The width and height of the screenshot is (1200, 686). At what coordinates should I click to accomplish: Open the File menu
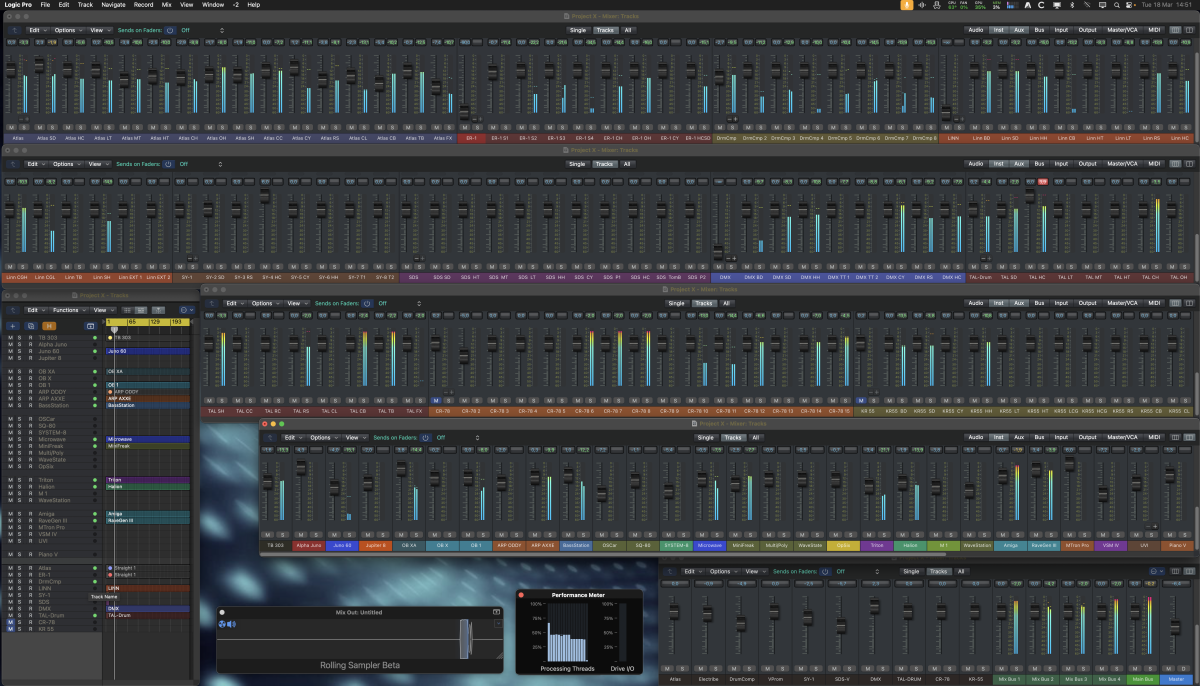pyautogui.click(x=45, y=5)
